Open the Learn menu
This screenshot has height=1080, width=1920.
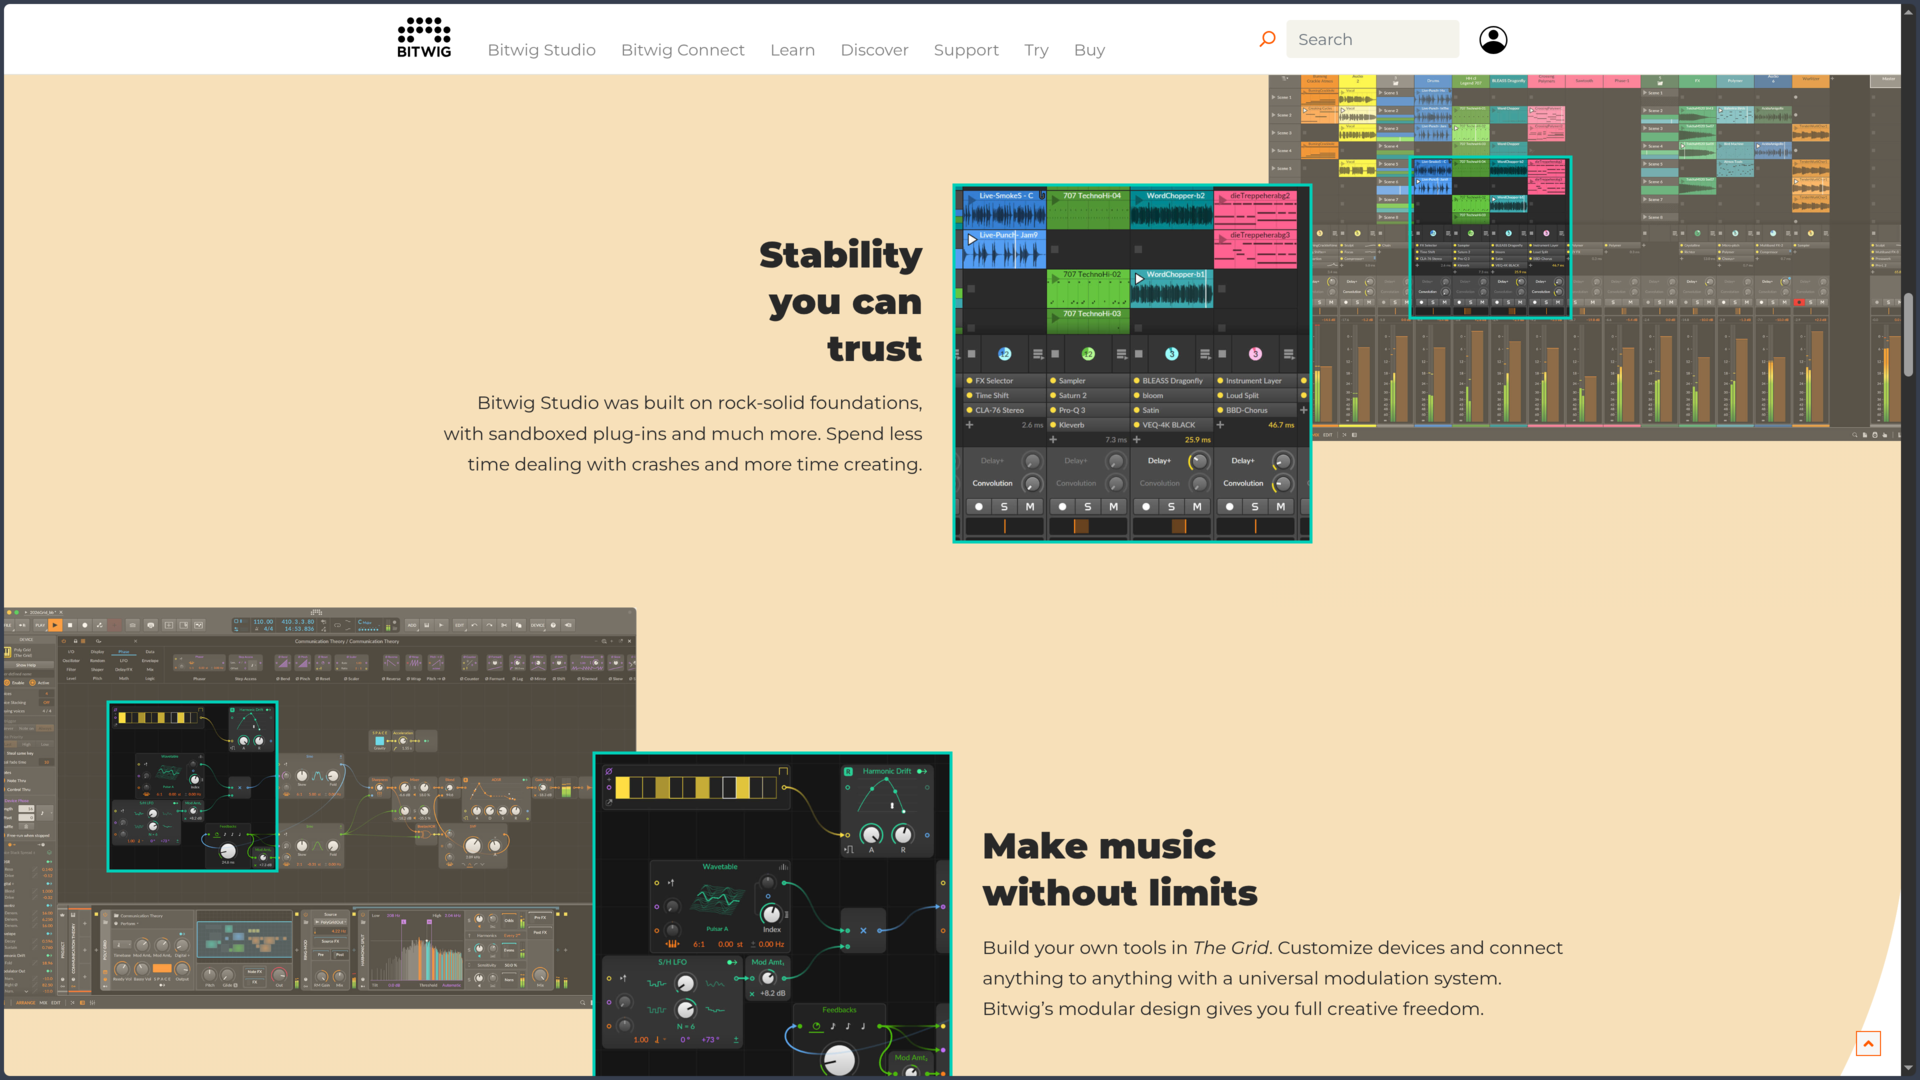[x=792, y=50]
